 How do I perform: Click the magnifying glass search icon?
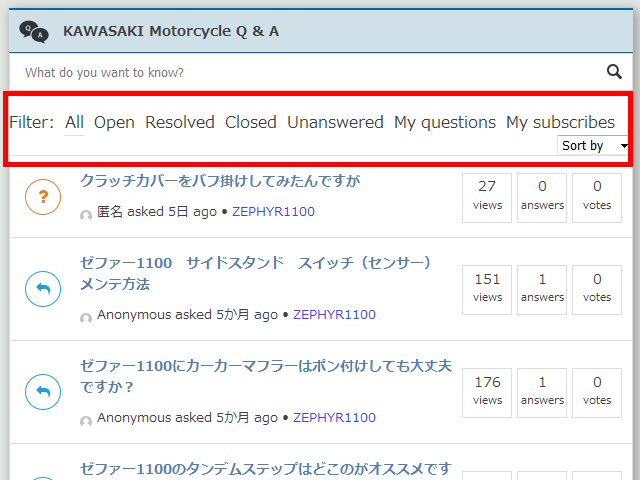(x=614, y=72)
